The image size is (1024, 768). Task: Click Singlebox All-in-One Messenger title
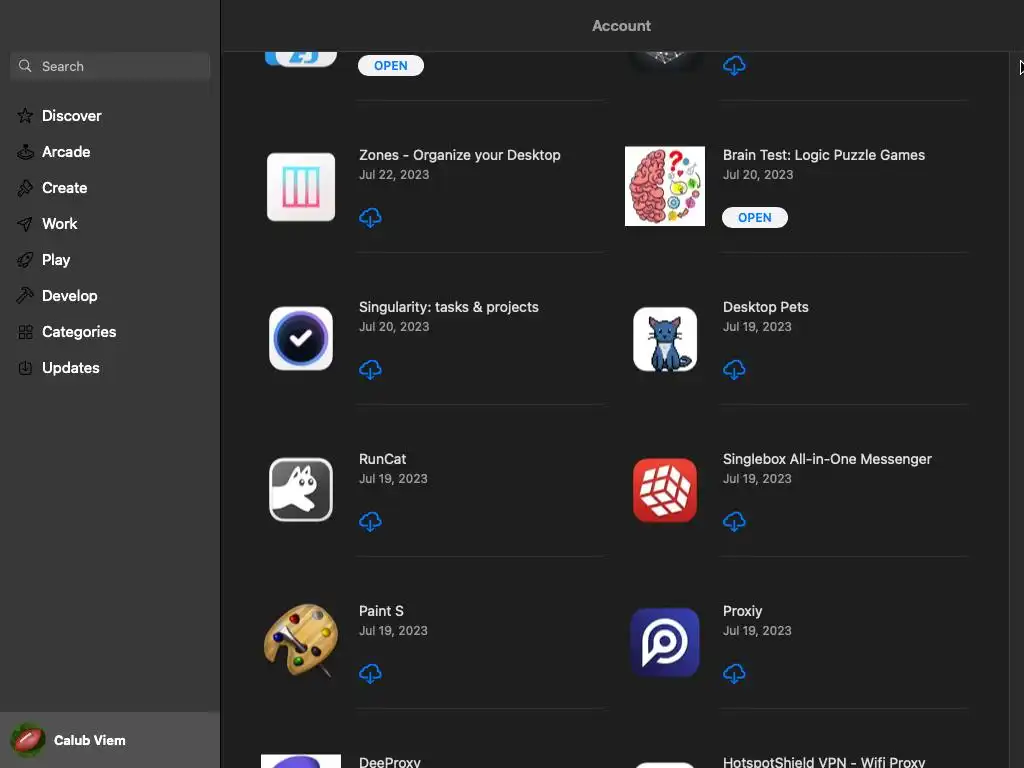[x=827, y=459]
